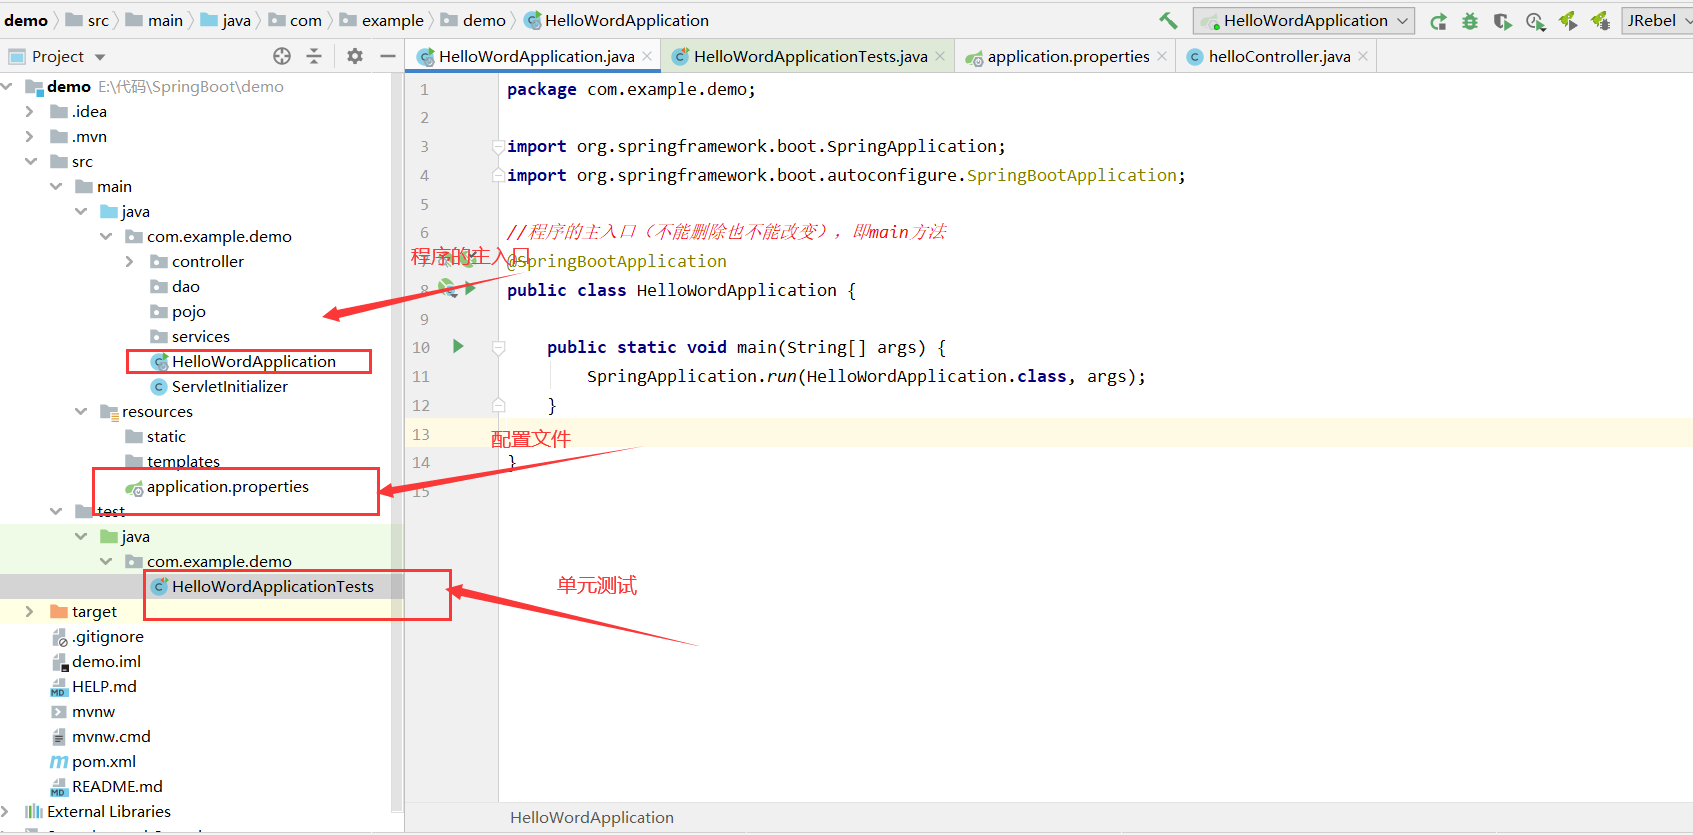This screenshot has height=835, width=1693.
Task: Start debugging with the green bug icon
Action: pyautogui.click(x=1470, y=21)
